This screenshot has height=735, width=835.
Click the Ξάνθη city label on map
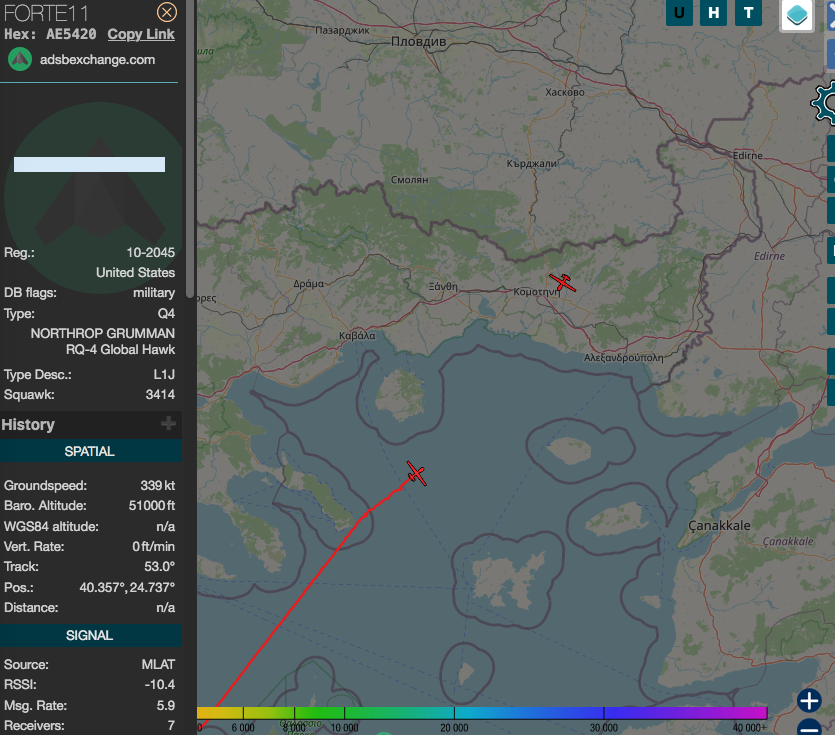[443, 287]
